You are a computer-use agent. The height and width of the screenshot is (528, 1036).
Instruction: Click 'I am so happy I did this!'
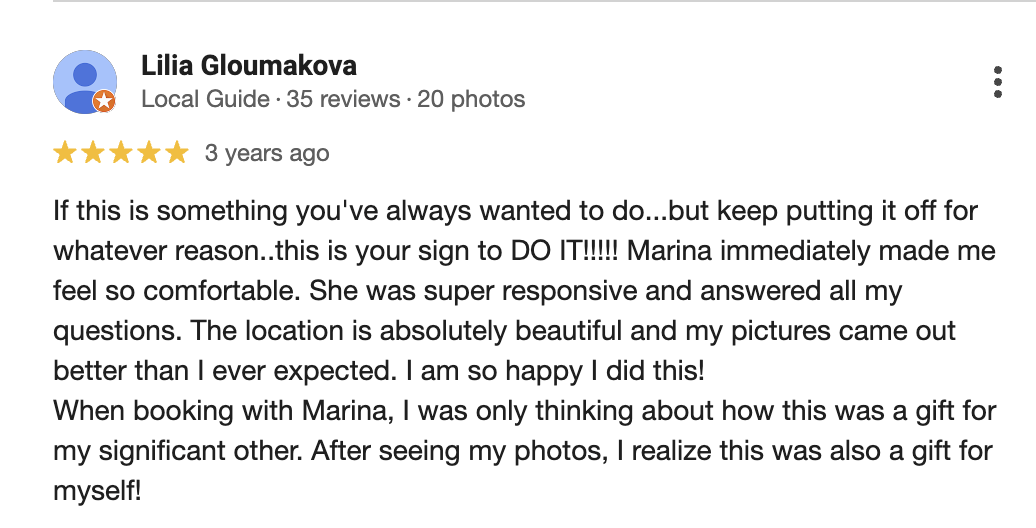coord(555,371)
